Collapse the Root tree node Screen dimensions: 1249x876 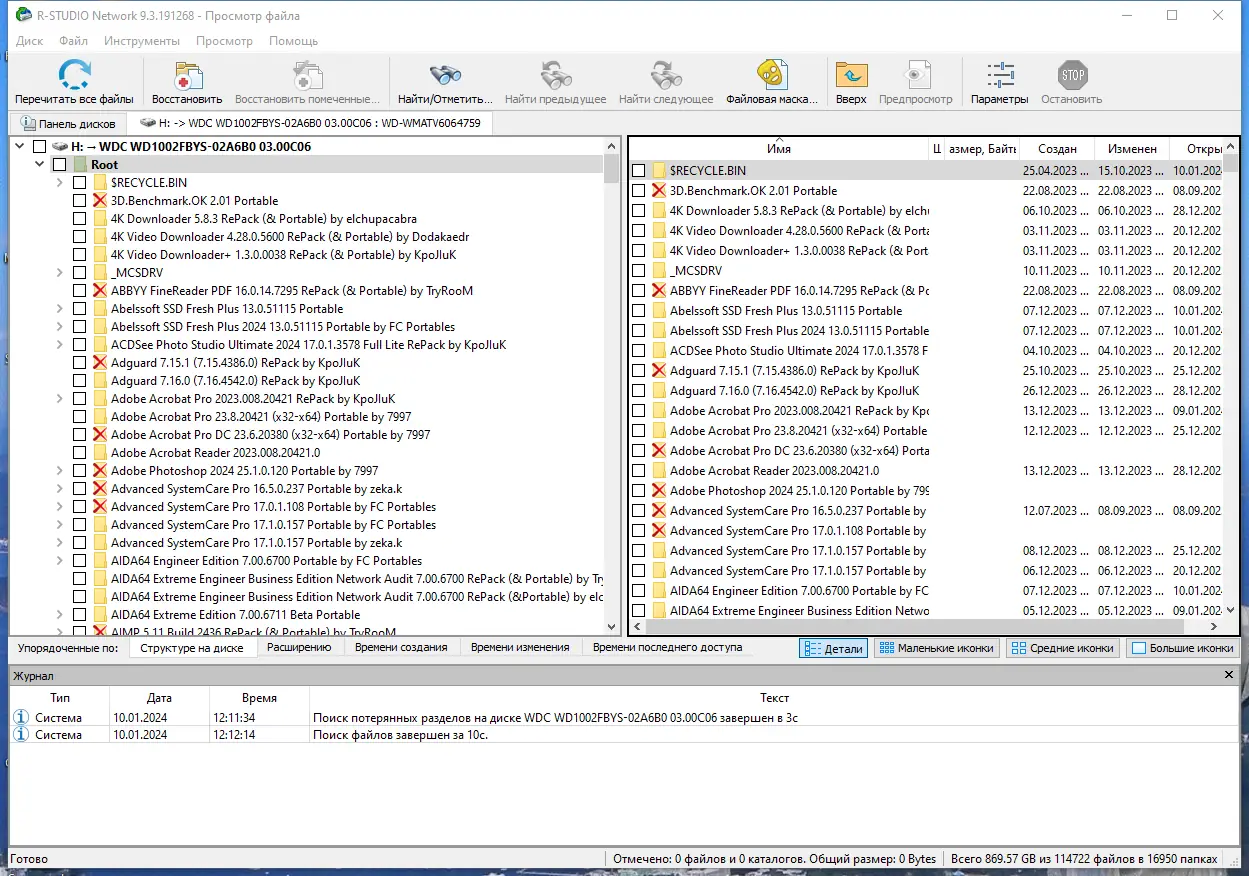[41, 165]
